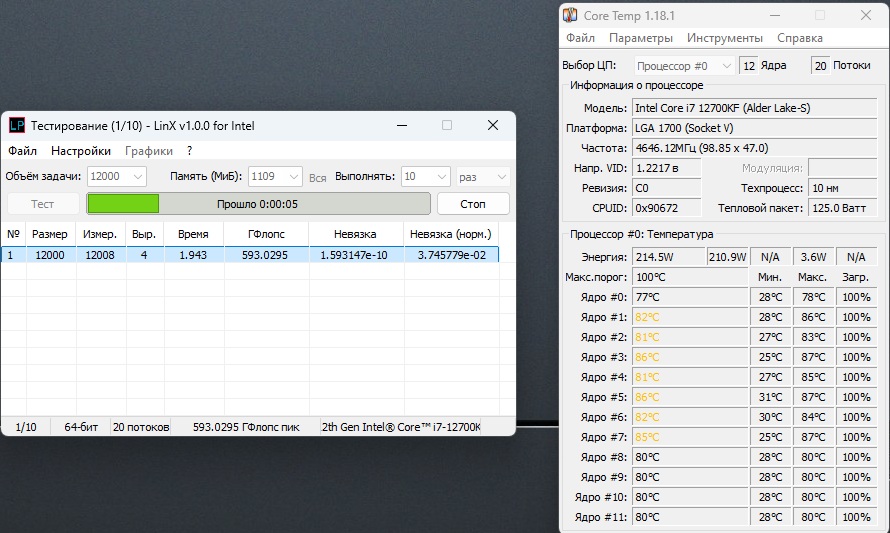The image size is (890, 533).
Task: Click the 3.6W power reading
Action: tap(813, 257)
